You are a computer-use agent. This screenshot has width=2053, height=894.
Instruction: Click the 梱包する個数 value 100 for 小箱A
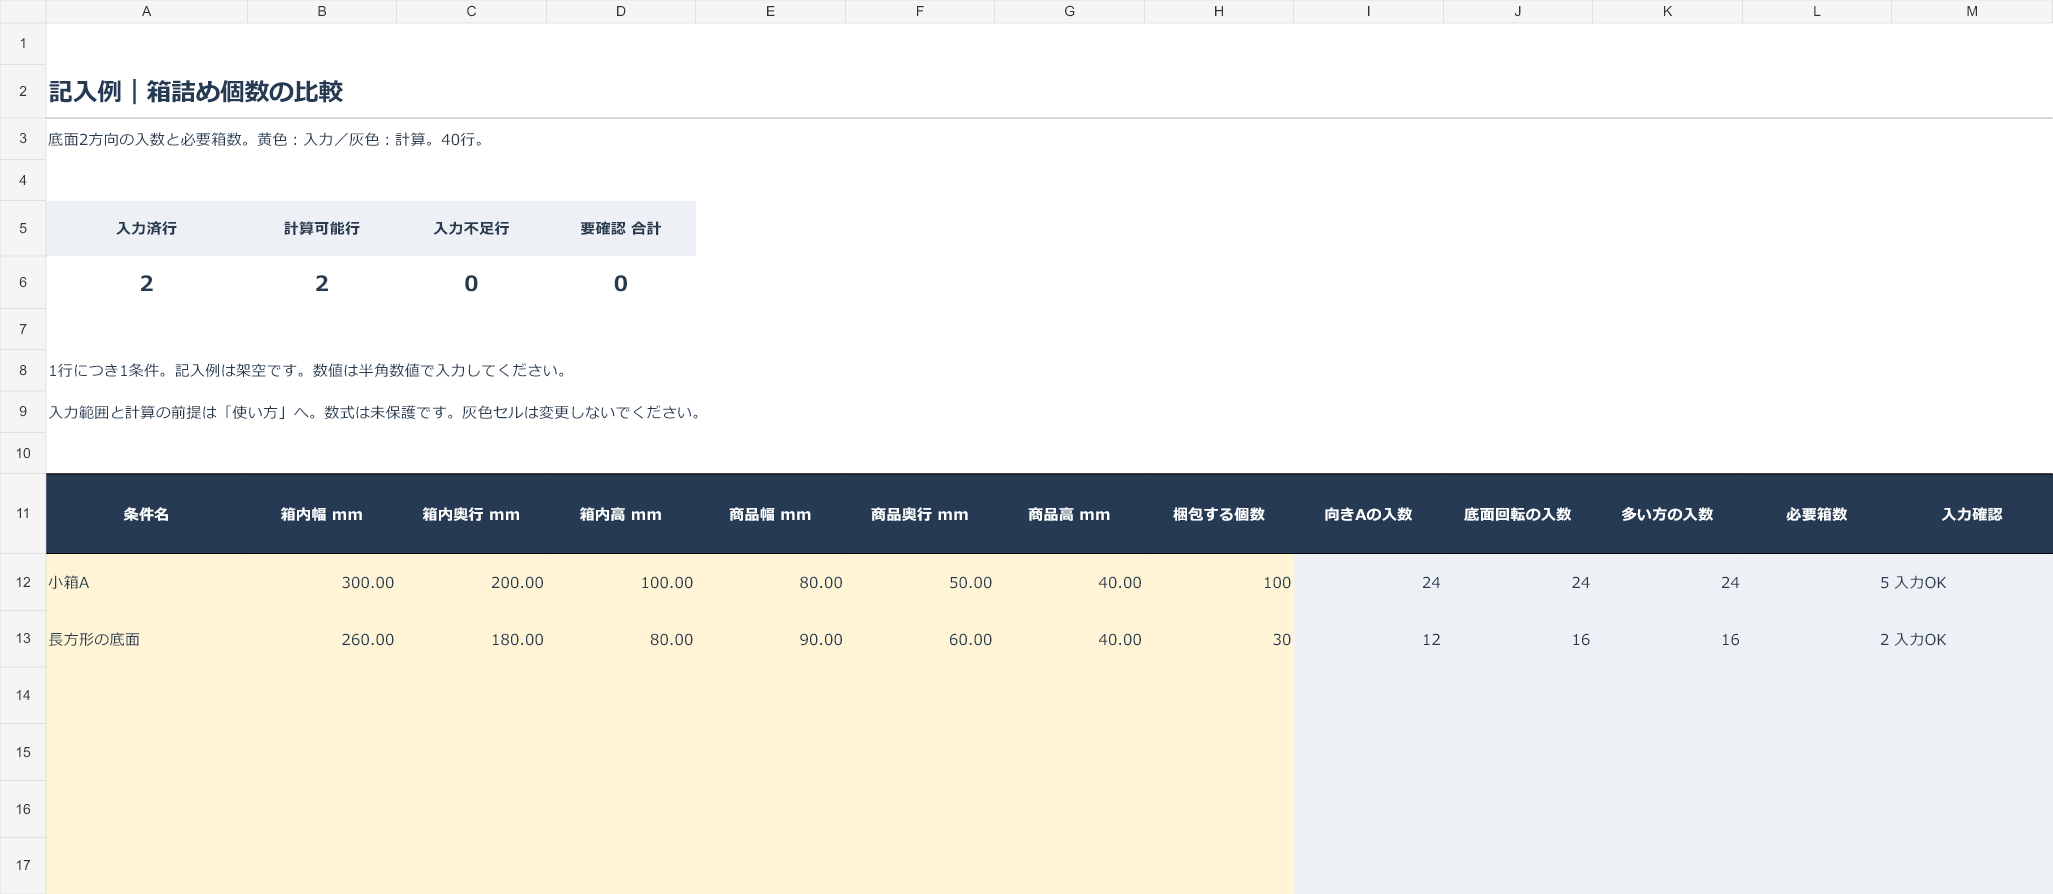click(1218, 583)
